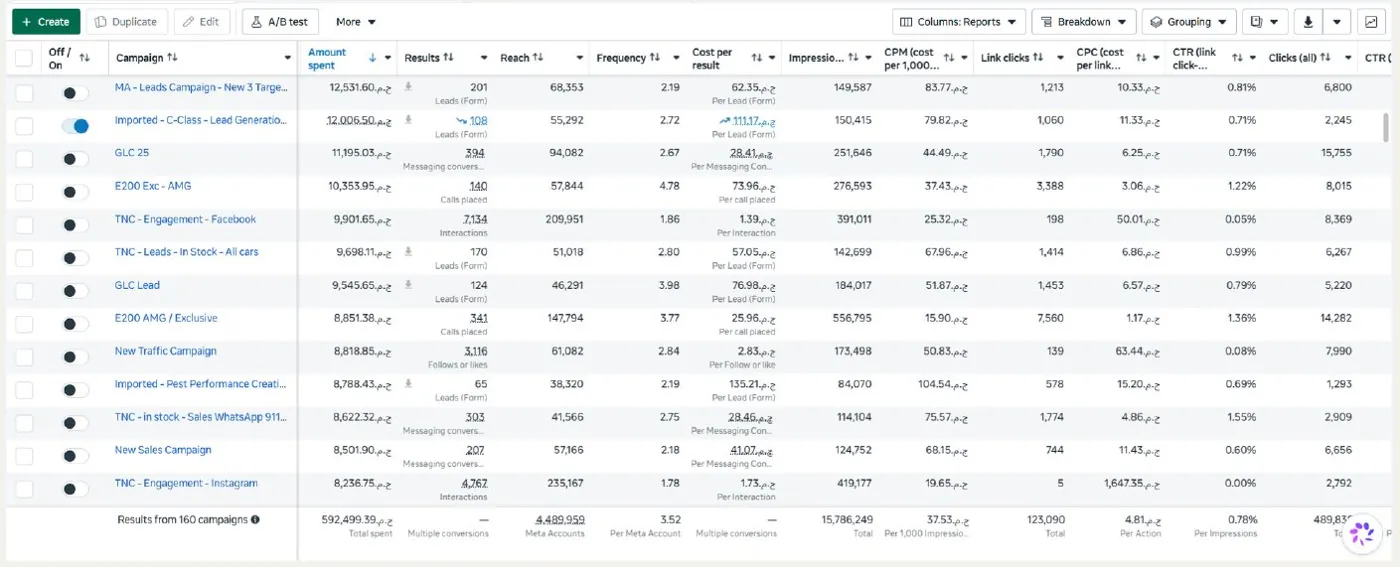
Task: Click the Clicks (all) column header label
Action: coord(1292,58)
